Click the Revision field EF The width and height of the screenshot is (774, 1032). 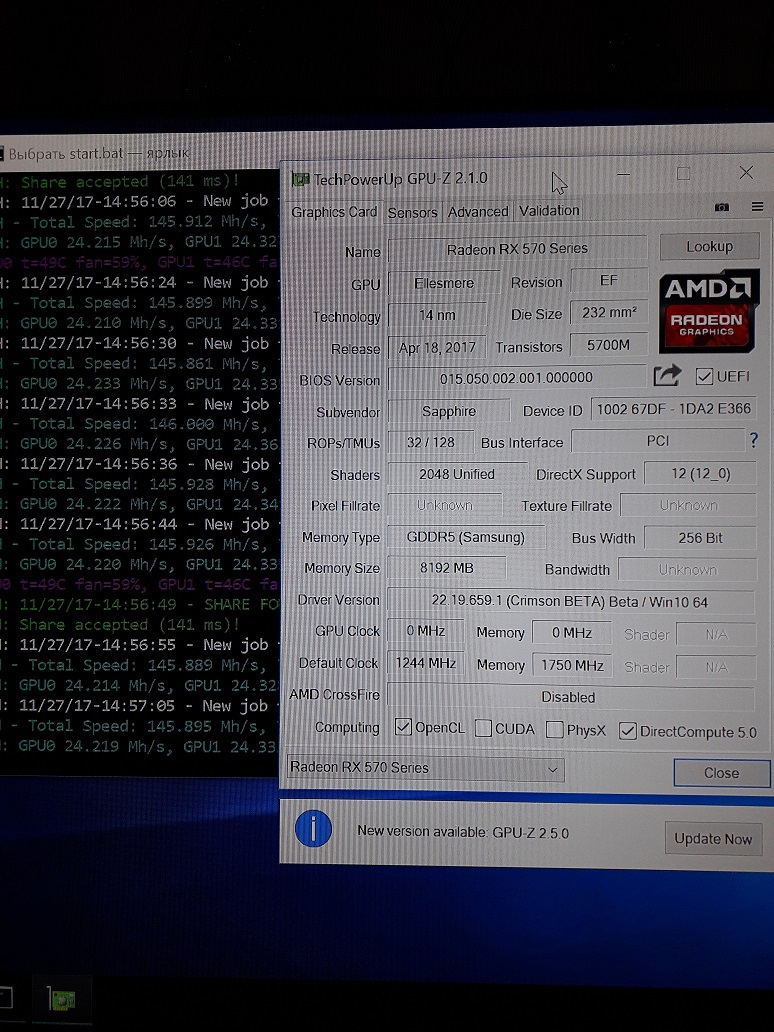click(x=608, y=281)
